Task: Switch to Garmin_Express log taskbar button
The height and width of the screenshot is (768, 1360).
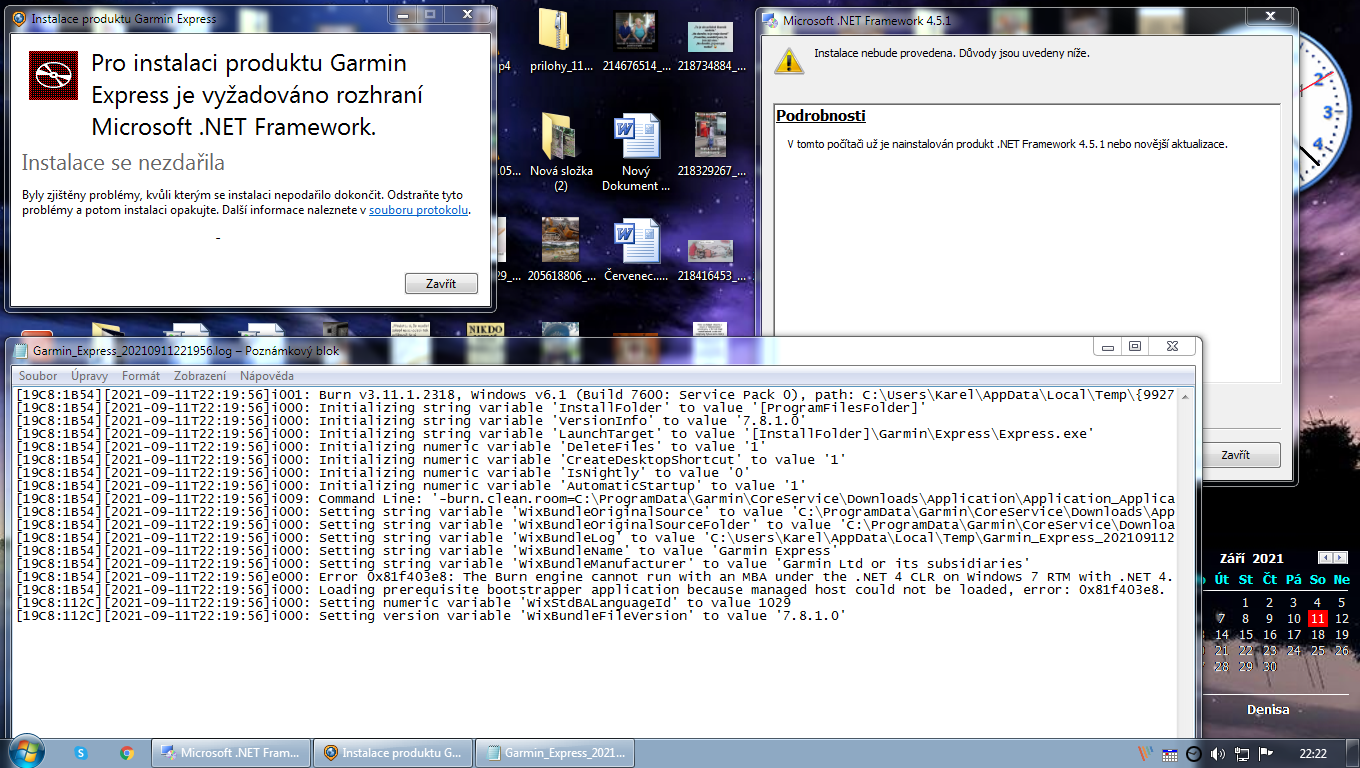Action: pos(553,753)
